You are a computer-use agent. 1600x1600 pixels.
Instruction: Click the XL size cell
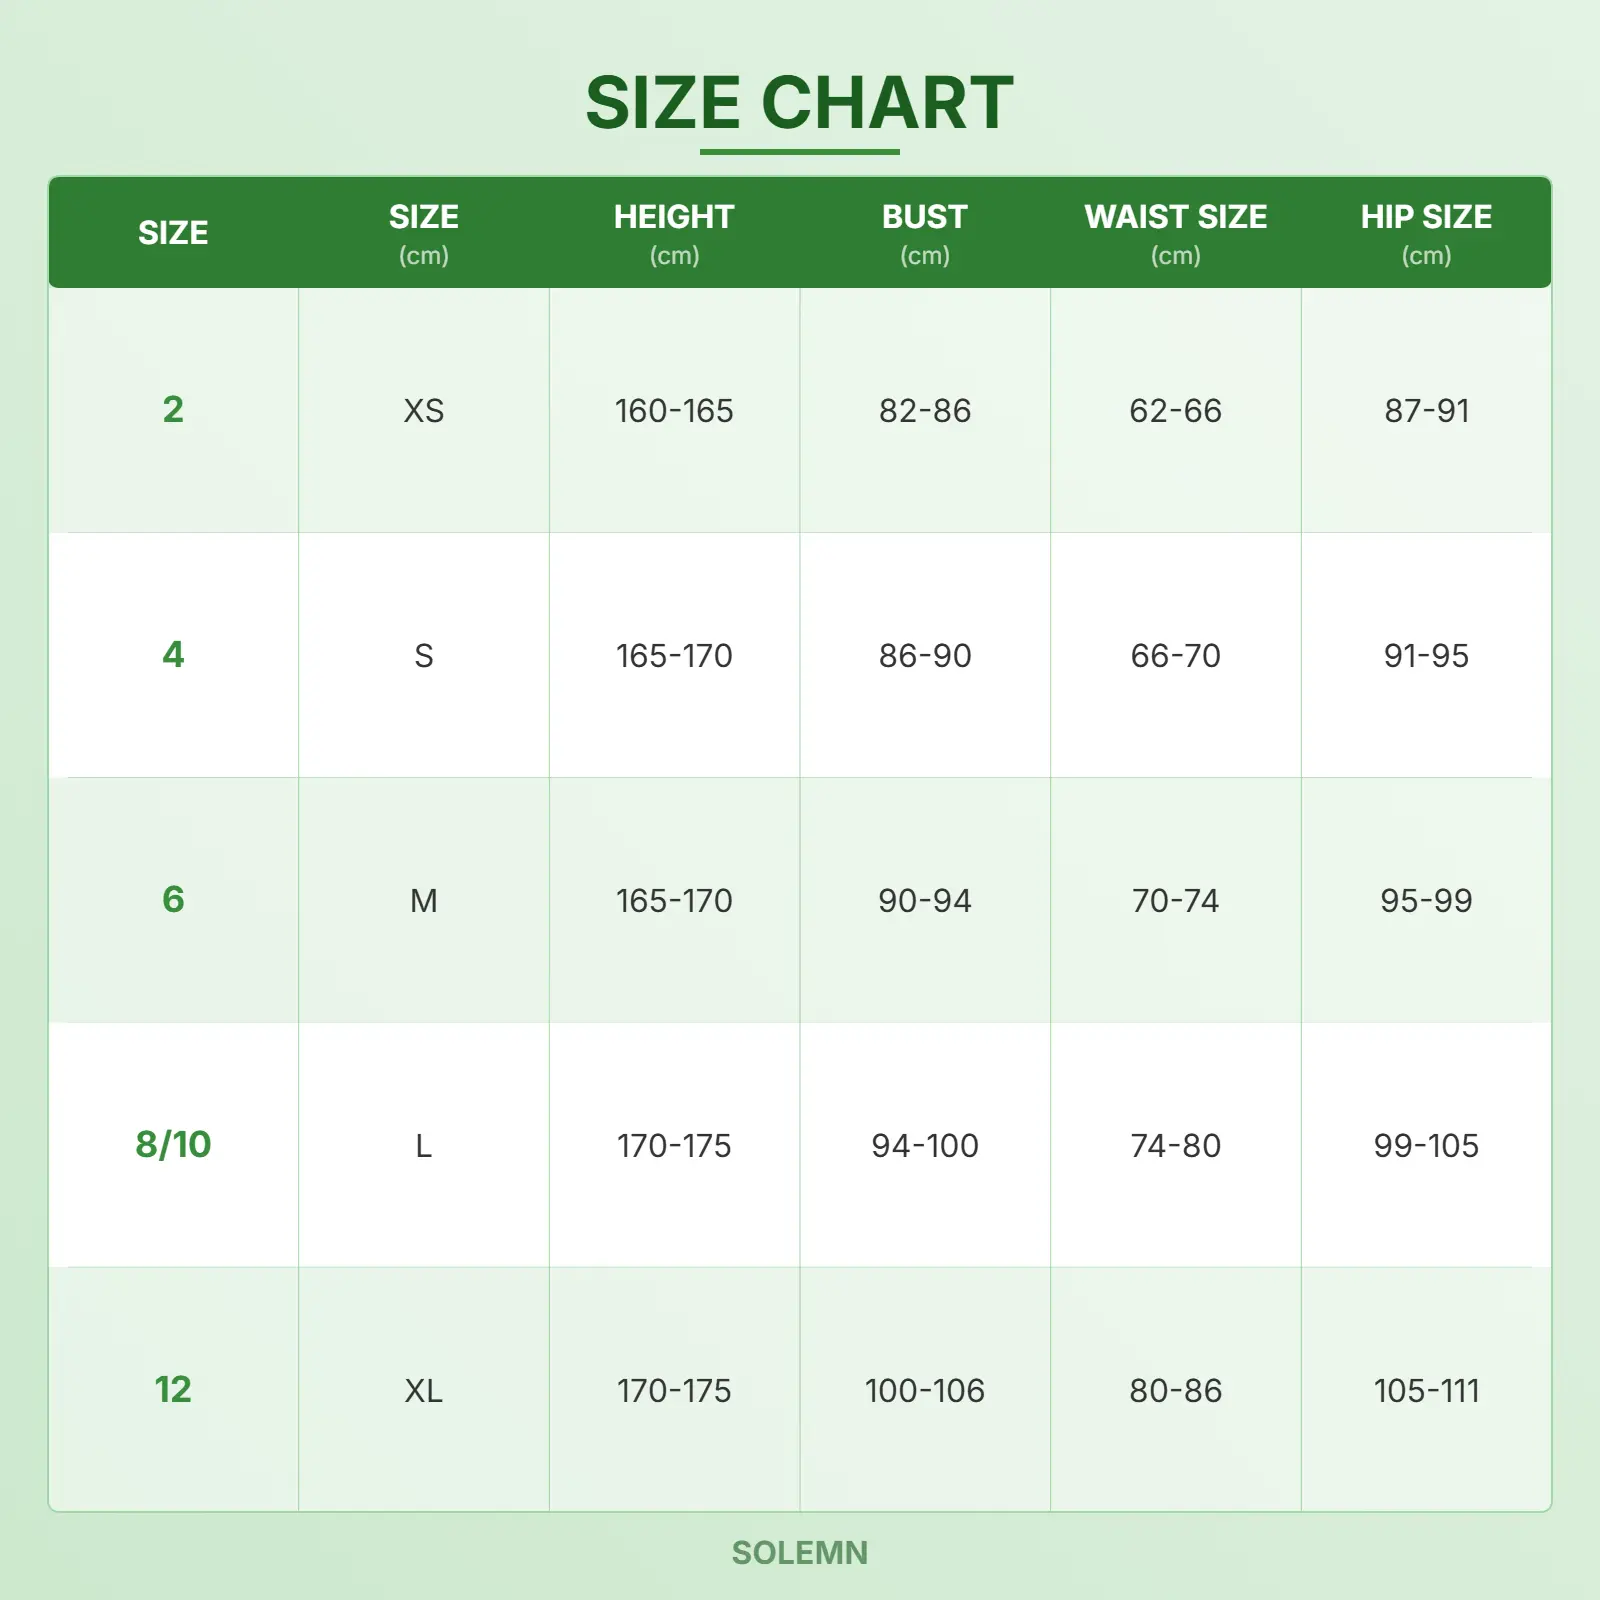[424, 1391]
